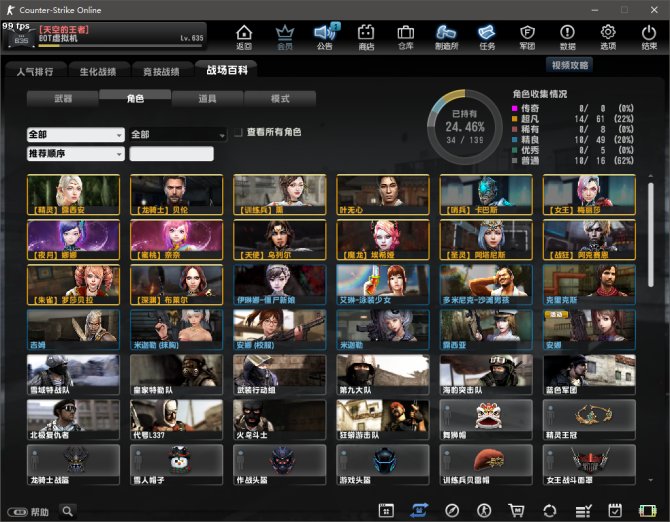
Task: Open the 任务 missions icon
Action: coord(487,38)
